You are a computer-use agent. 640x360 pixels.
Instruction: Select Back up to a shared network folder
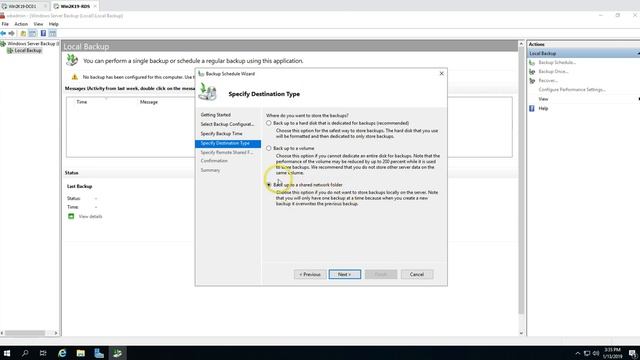[269, 185]
